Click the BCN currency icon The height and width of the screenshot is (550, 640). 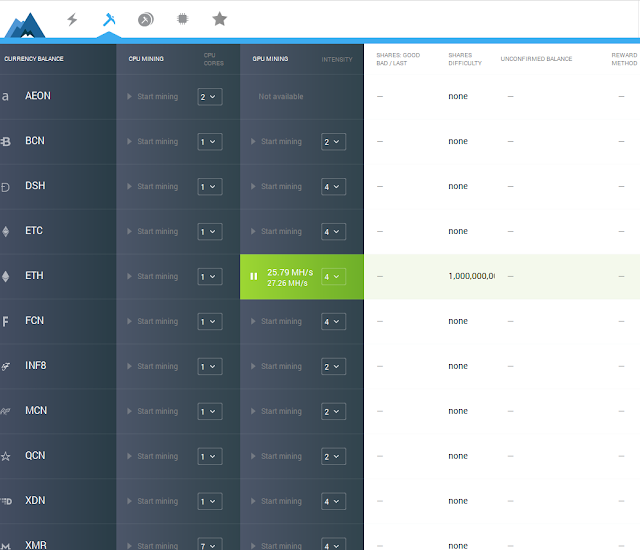(5, 142)
